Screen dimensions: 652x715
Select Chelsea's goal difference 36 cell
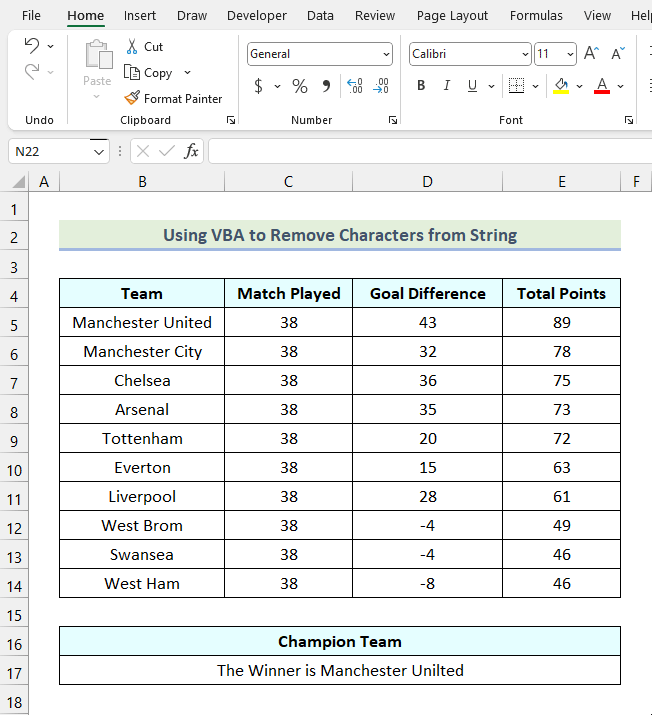[x=428, y=380]
